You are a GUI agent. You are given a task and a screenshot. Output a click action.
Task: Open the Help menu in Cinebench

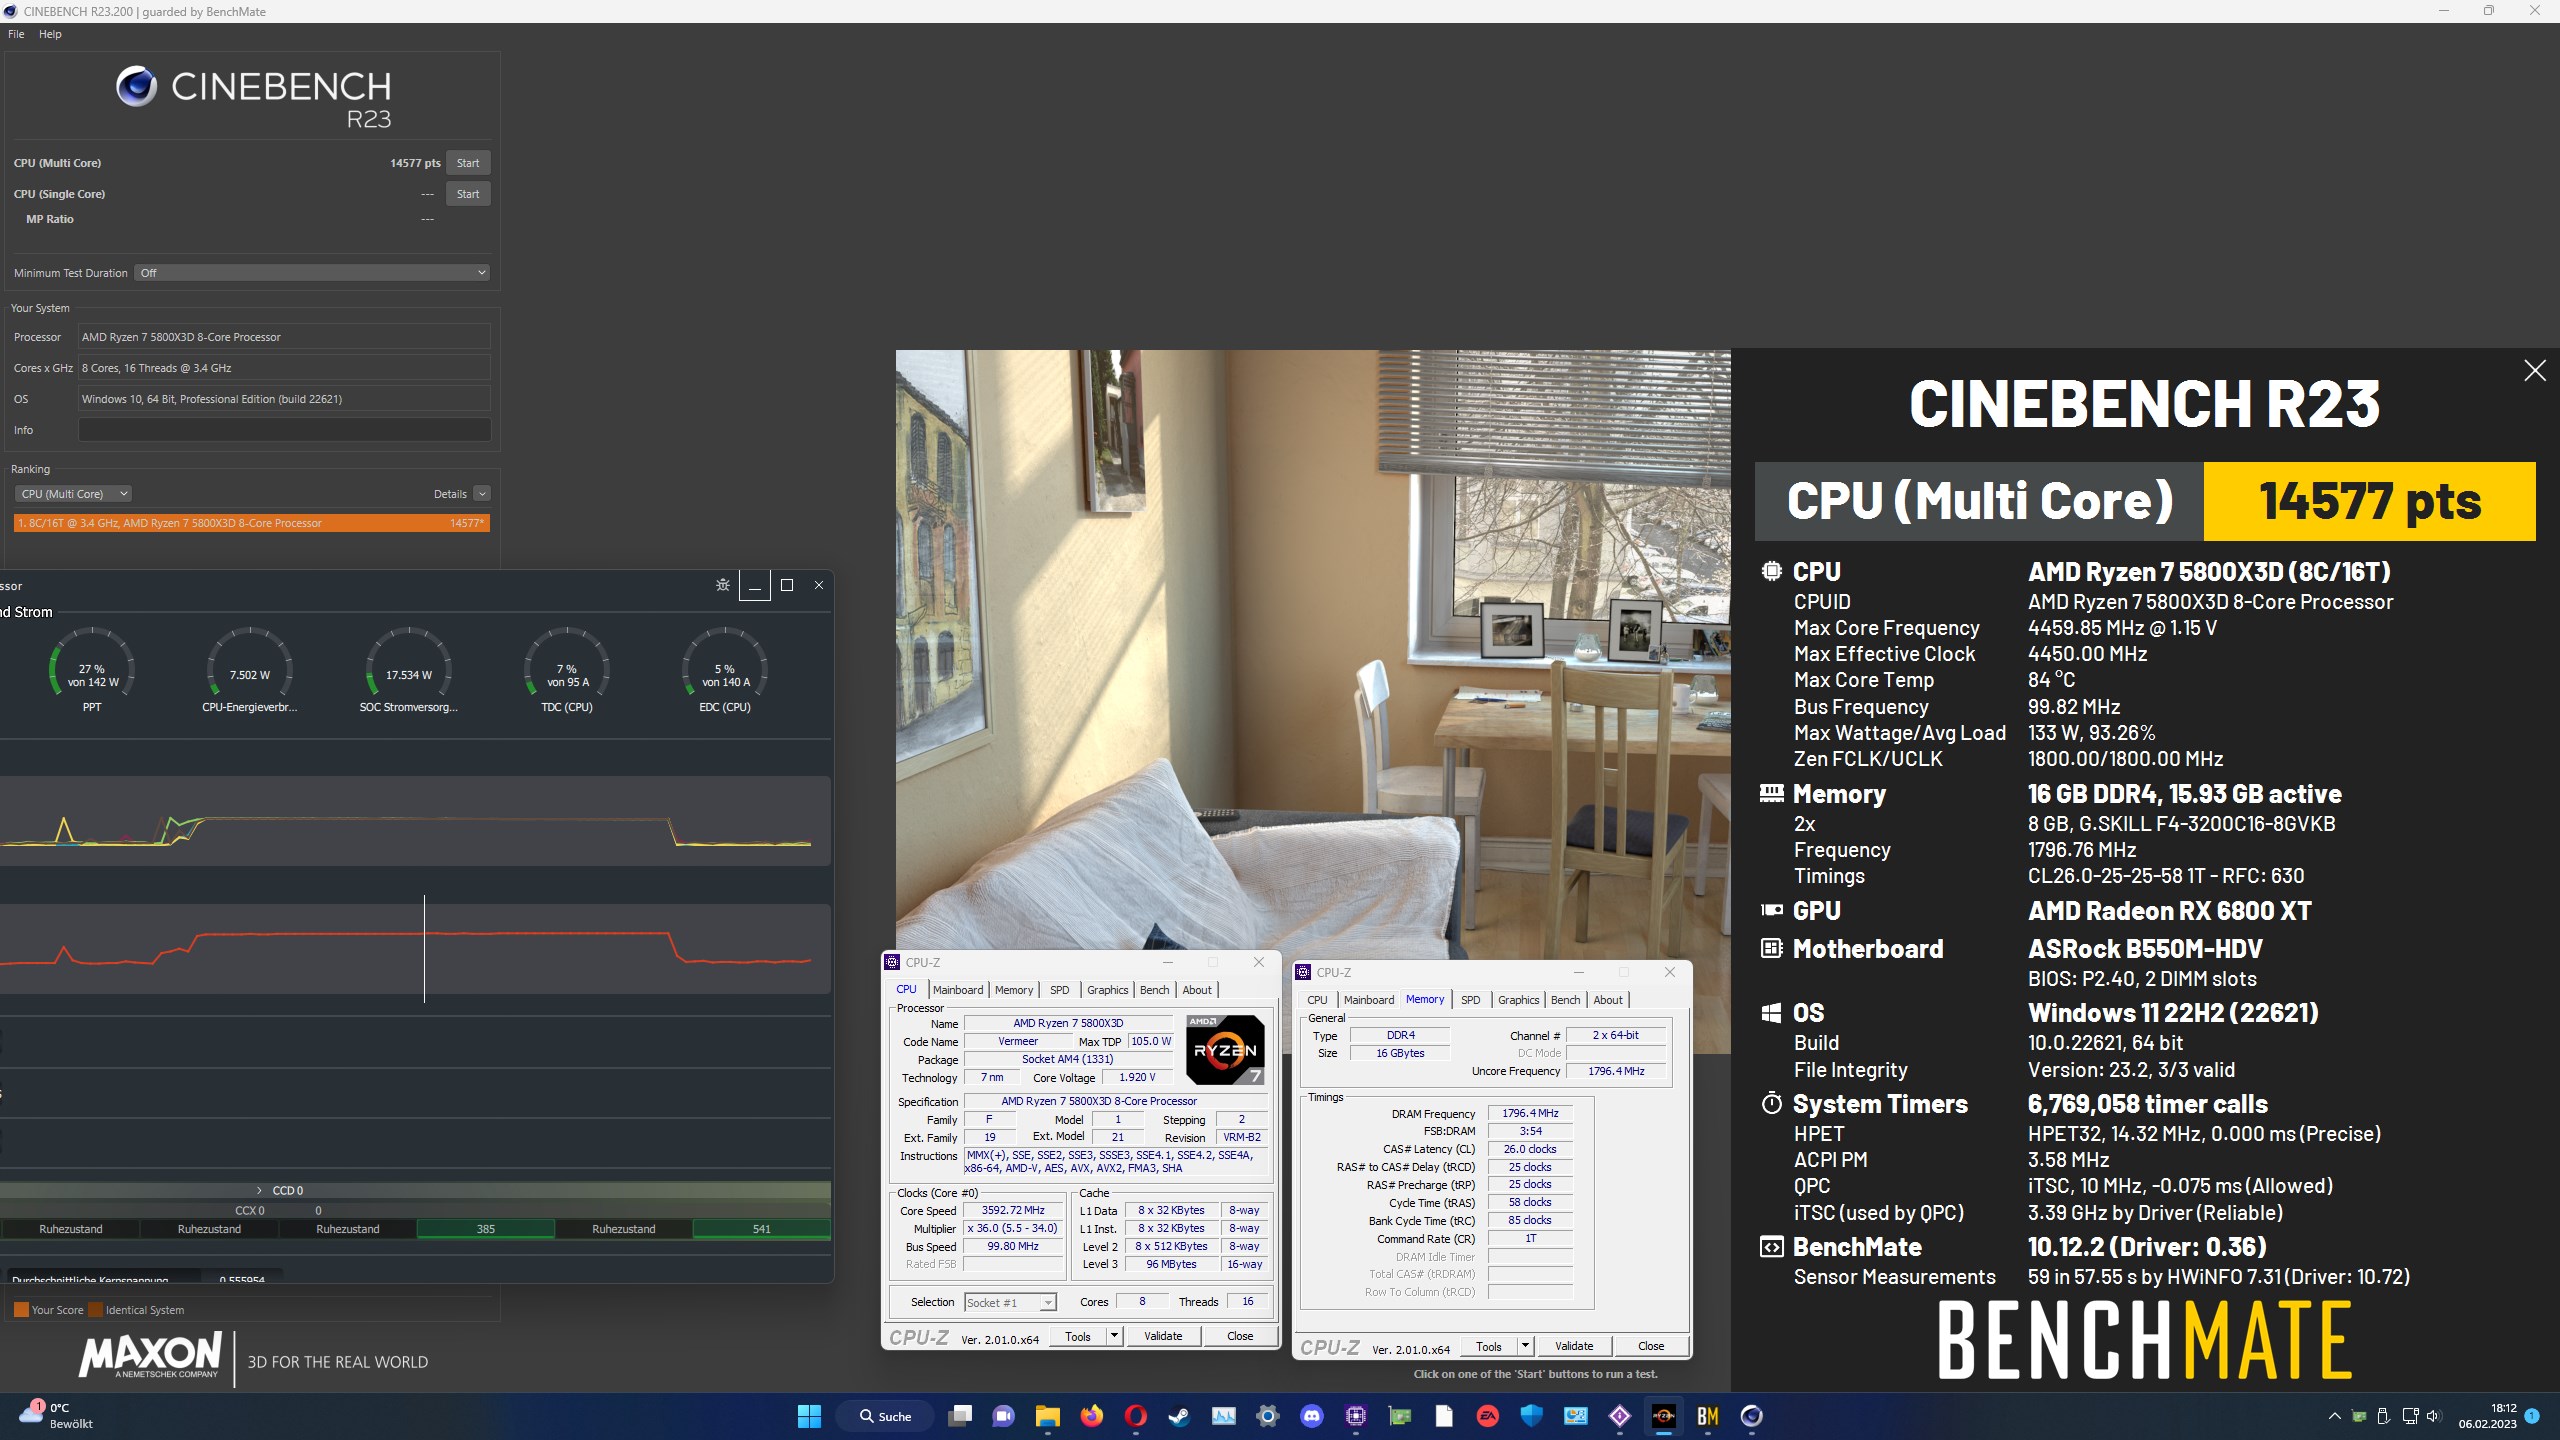pyautogui.click(x=50, y=34)
